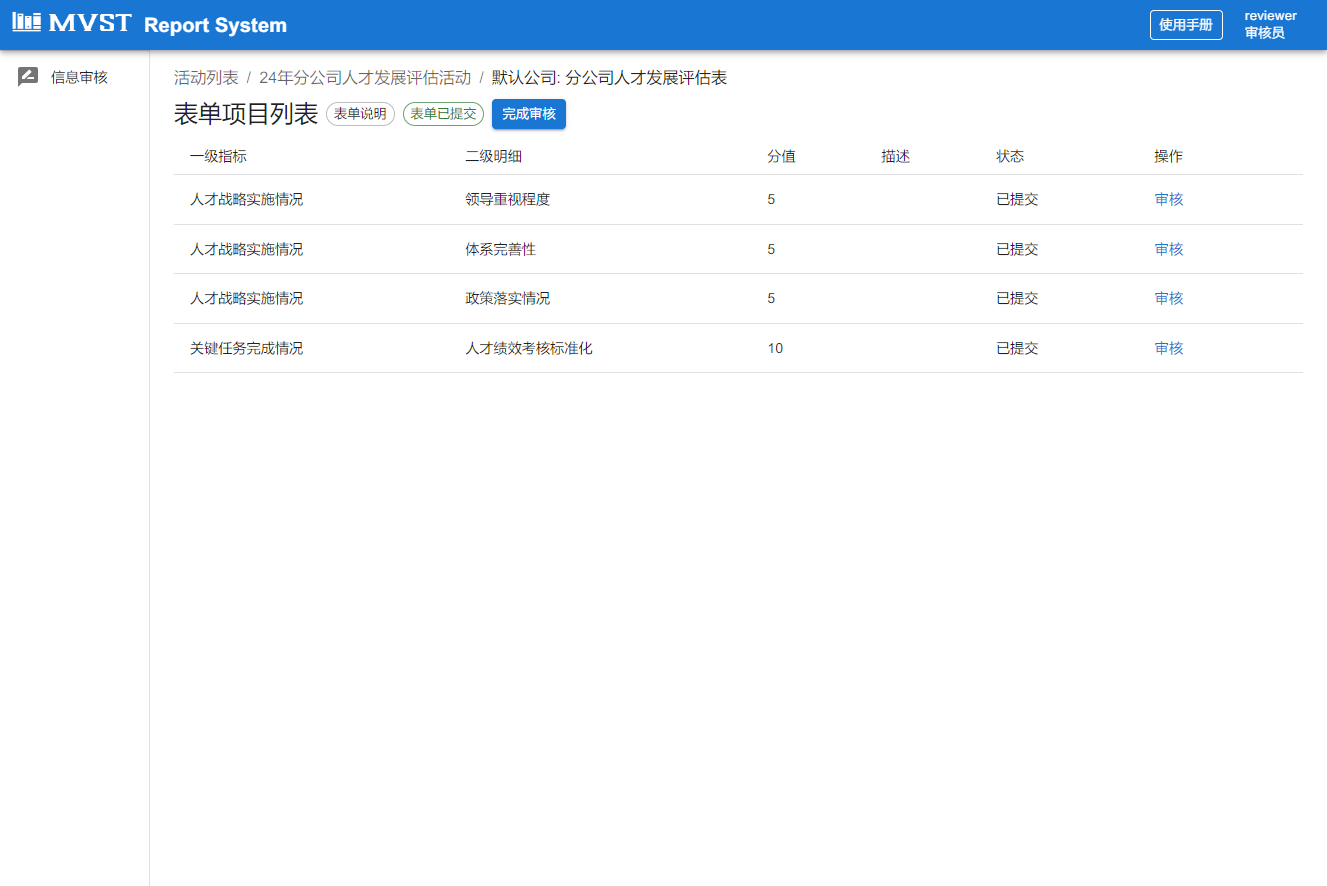Select the 人才绩效考核标准化 cell
The height and width of the screenshot is (886, 1327).
tap(529, 348)
